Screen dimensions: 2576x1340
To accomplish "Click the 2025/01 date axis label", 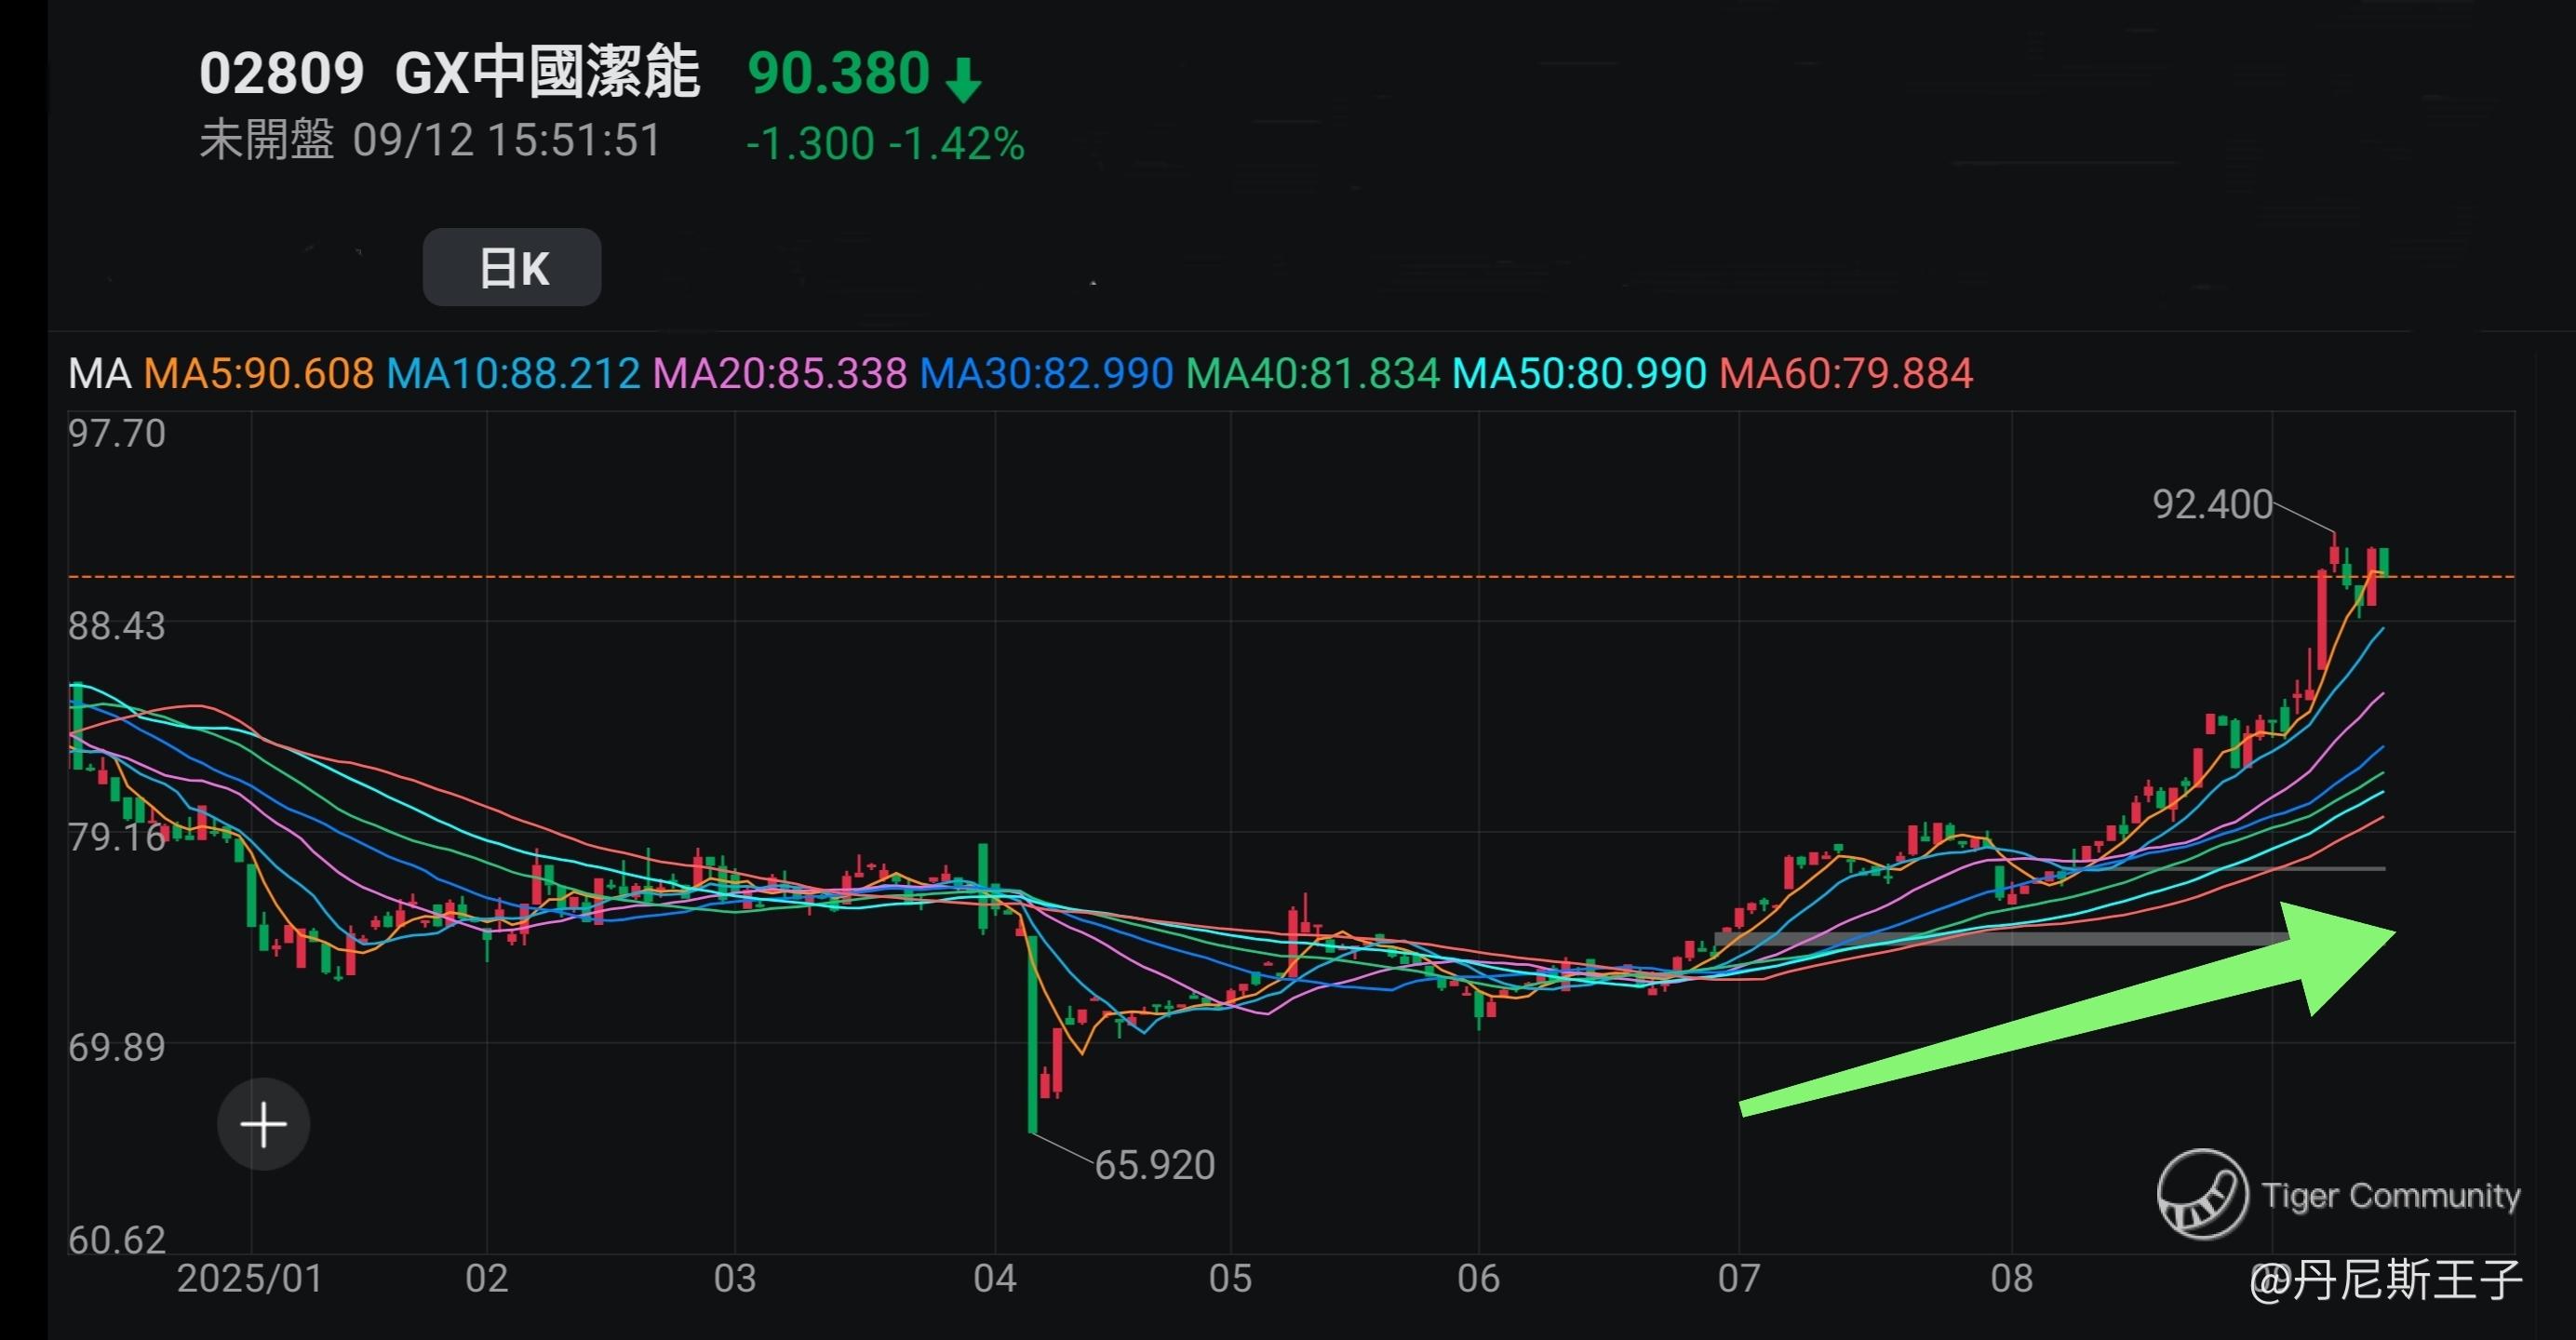I will [x=250, y=1279].
